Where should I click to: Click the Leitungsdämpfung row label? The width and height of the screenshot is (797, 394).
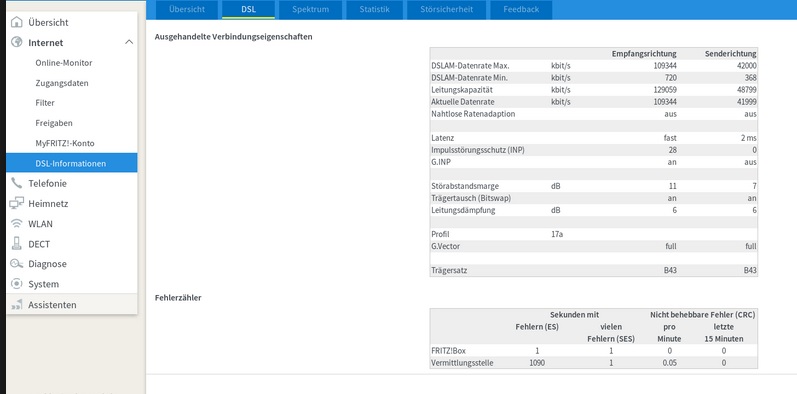click(x=463, y=210)
